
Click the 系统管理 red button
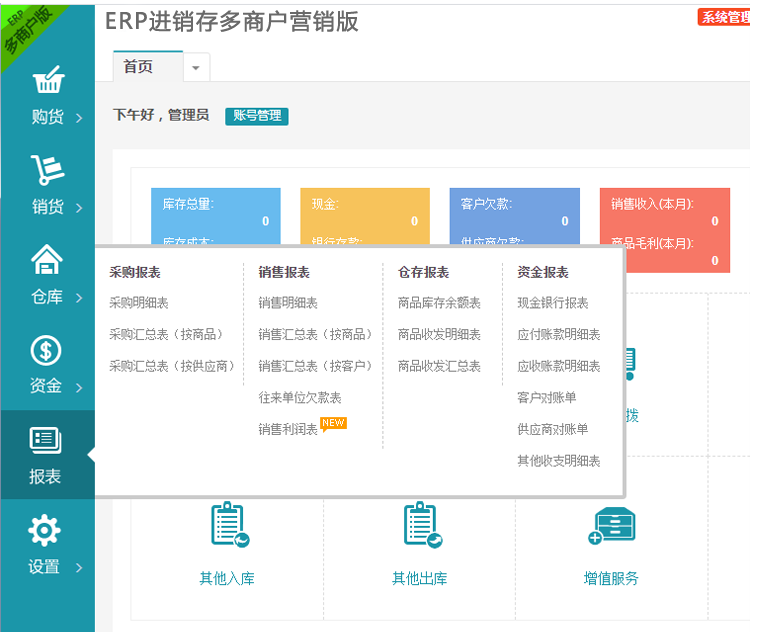pos(724,17)
